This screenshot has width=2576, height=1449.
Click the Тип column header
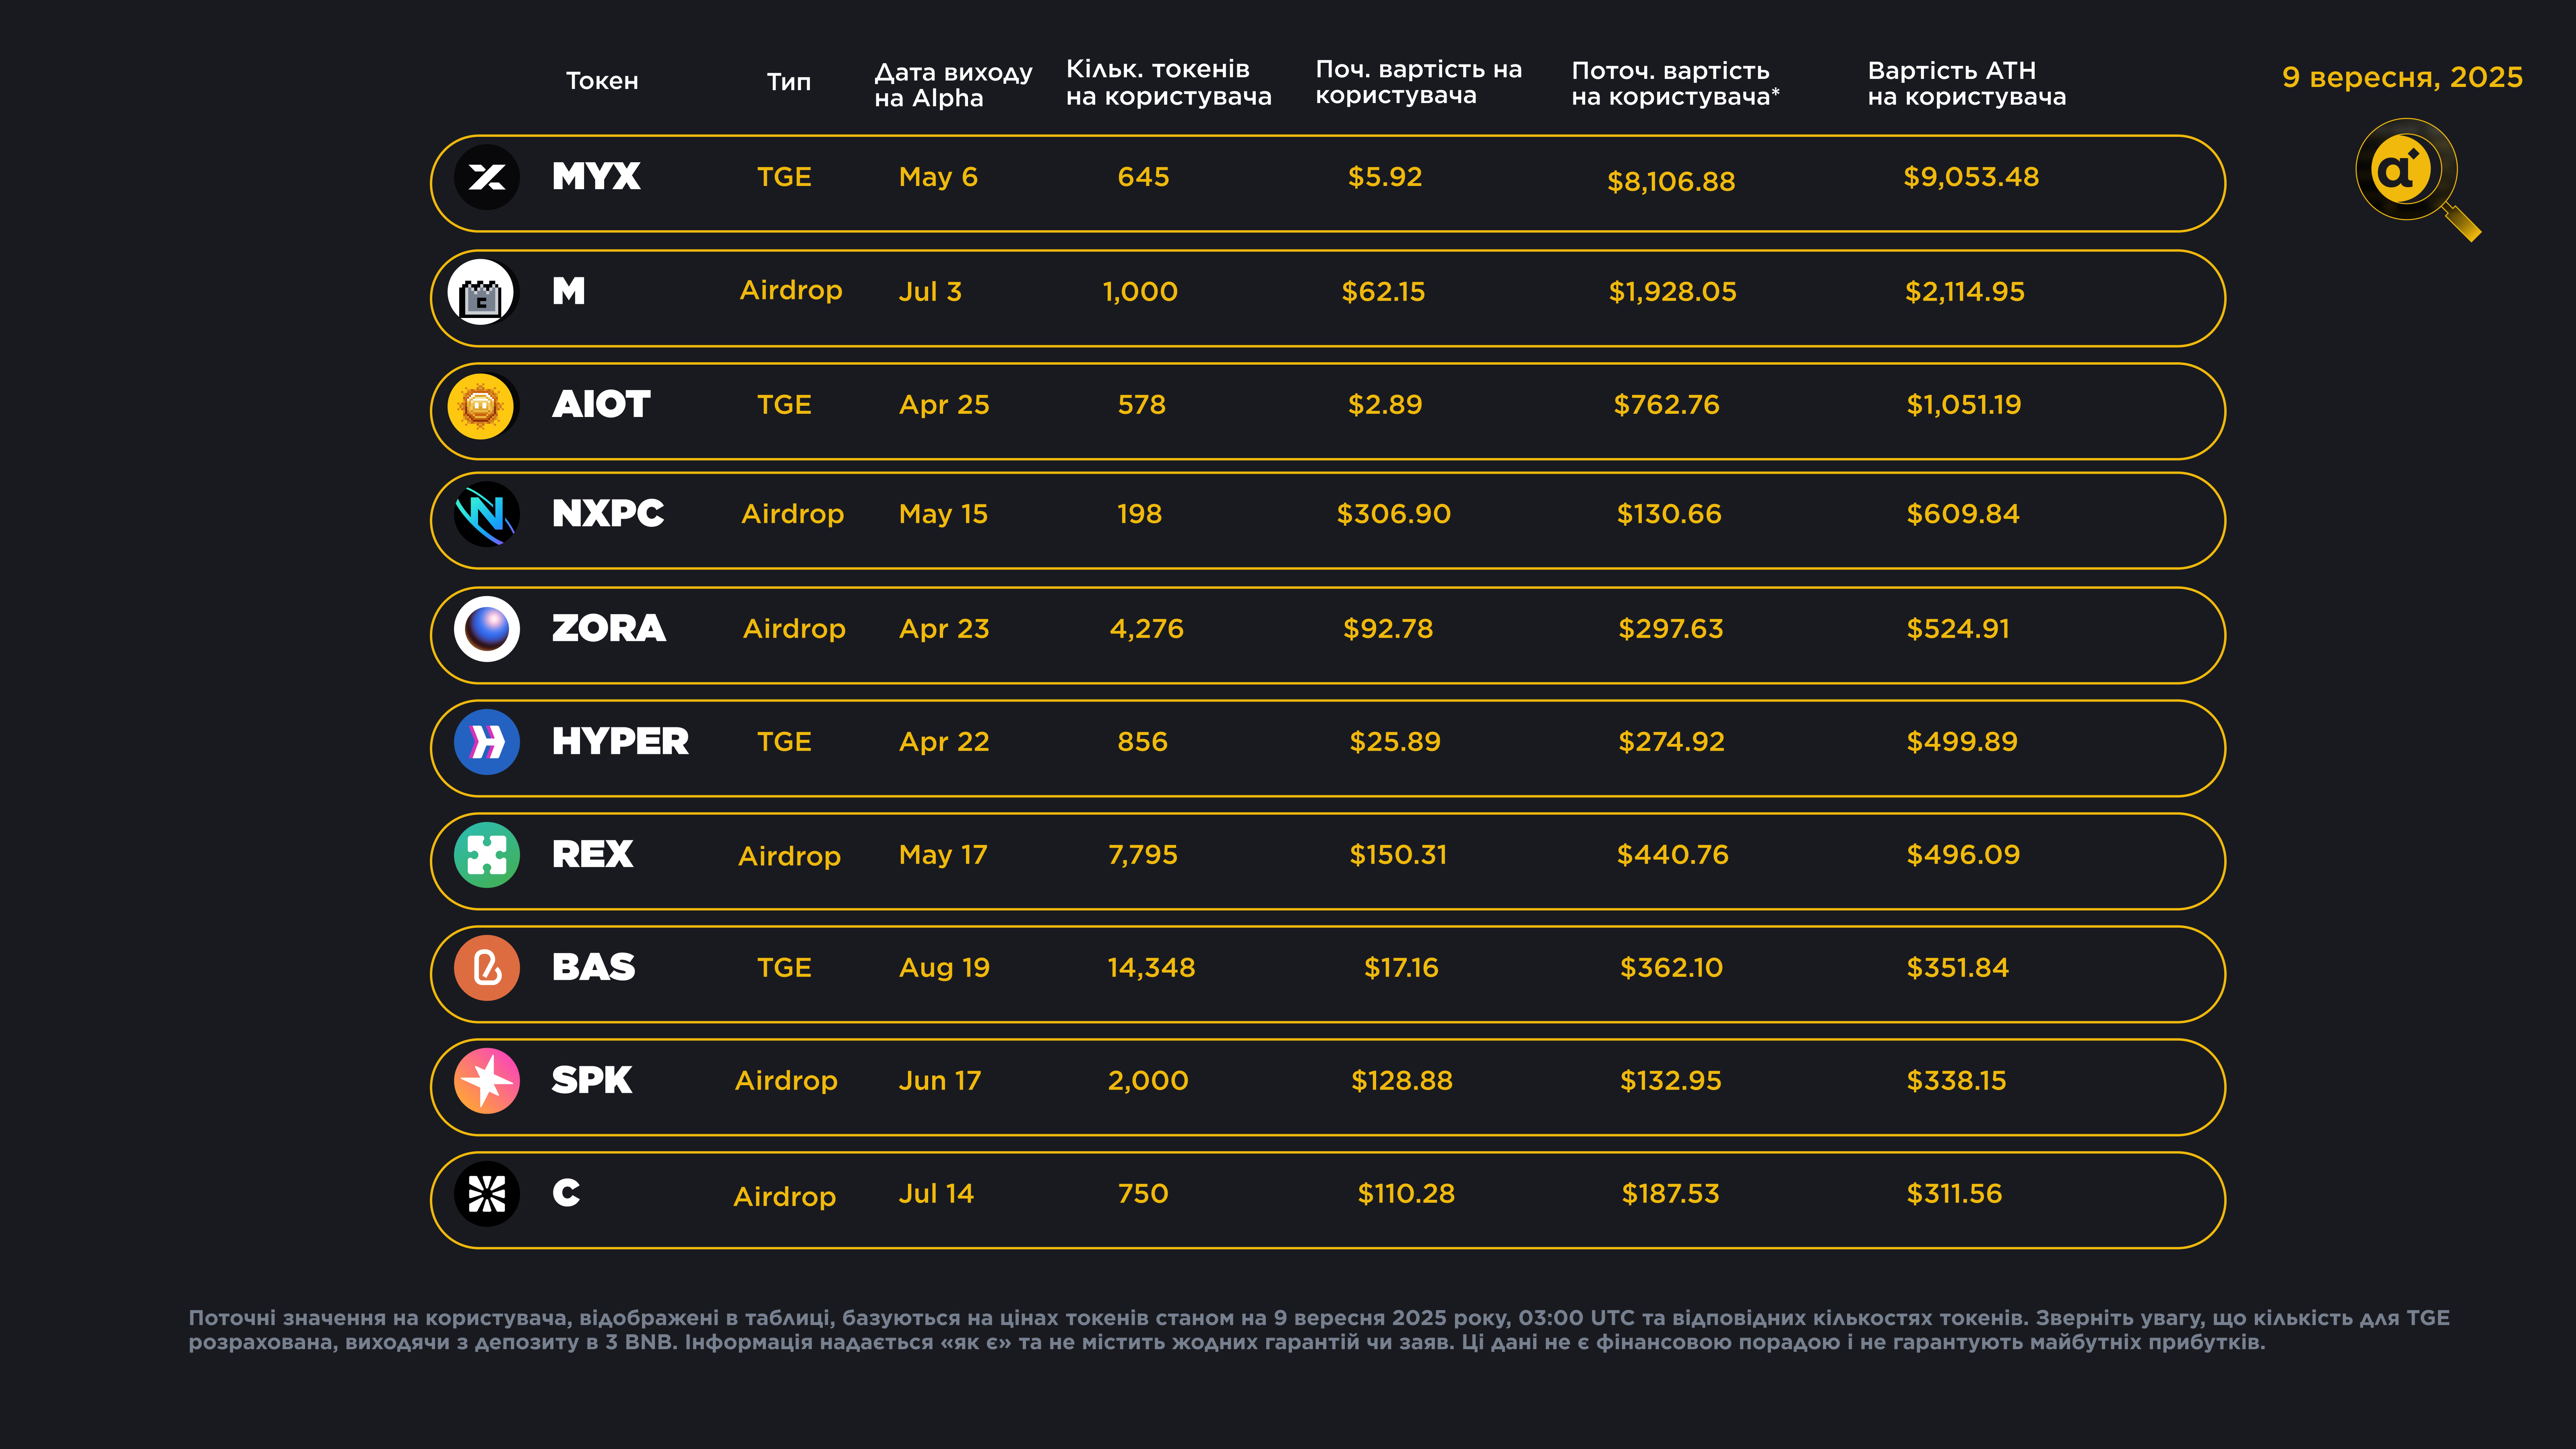click(x=789, y=82)
